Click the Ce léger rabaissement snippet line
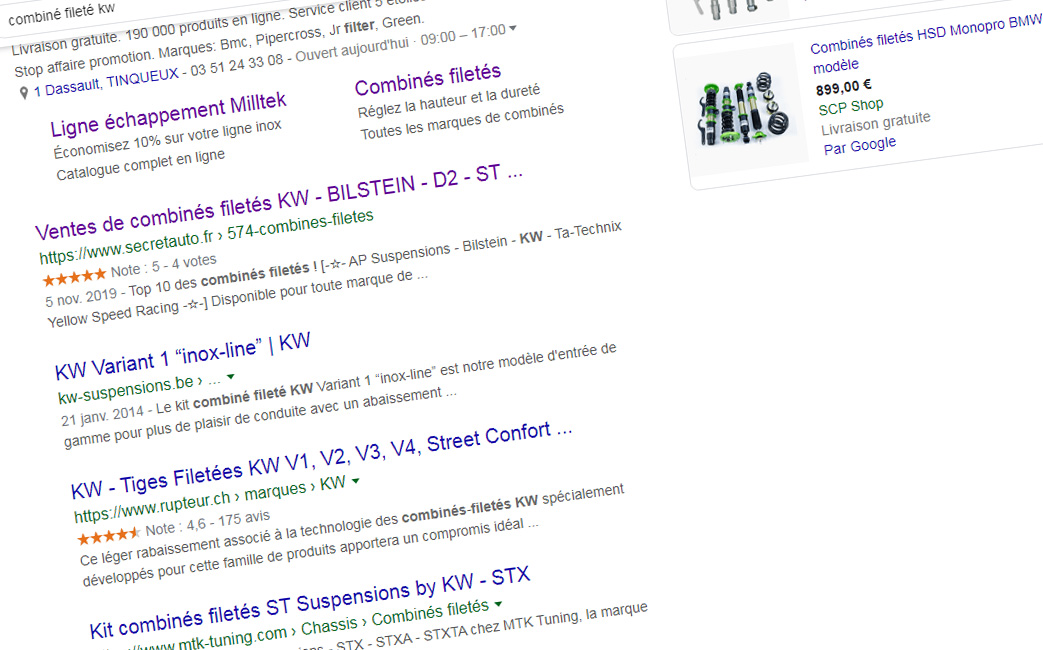The width and height of the screenshot is (1043, 650). point(352,525)
